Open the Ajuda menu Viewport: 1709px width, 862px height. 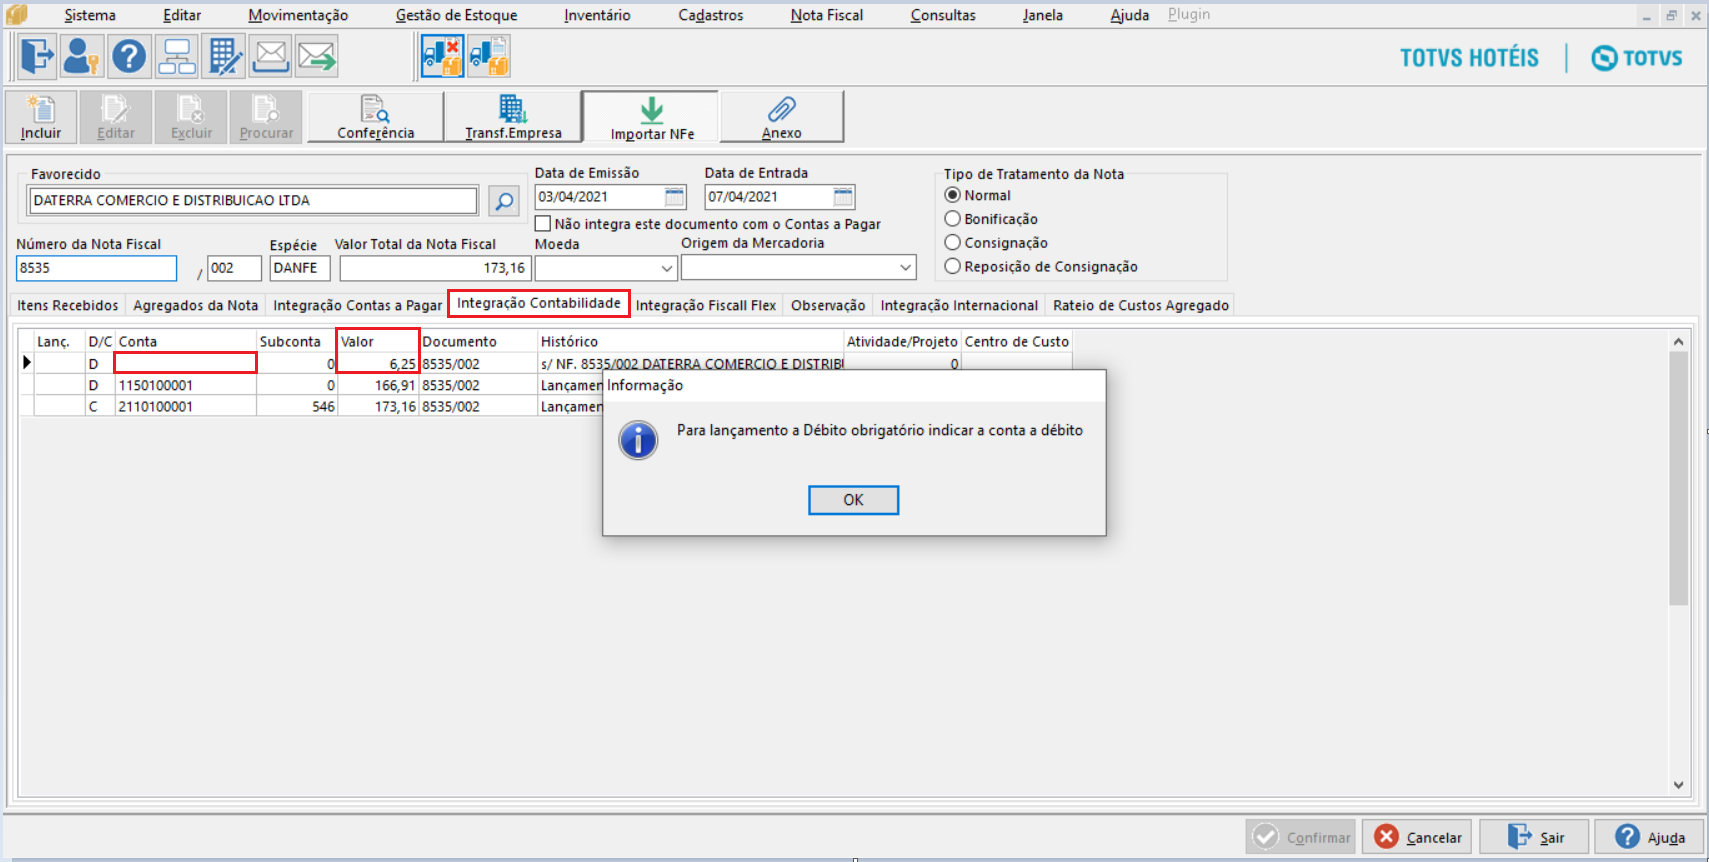tap(1129, 15)
